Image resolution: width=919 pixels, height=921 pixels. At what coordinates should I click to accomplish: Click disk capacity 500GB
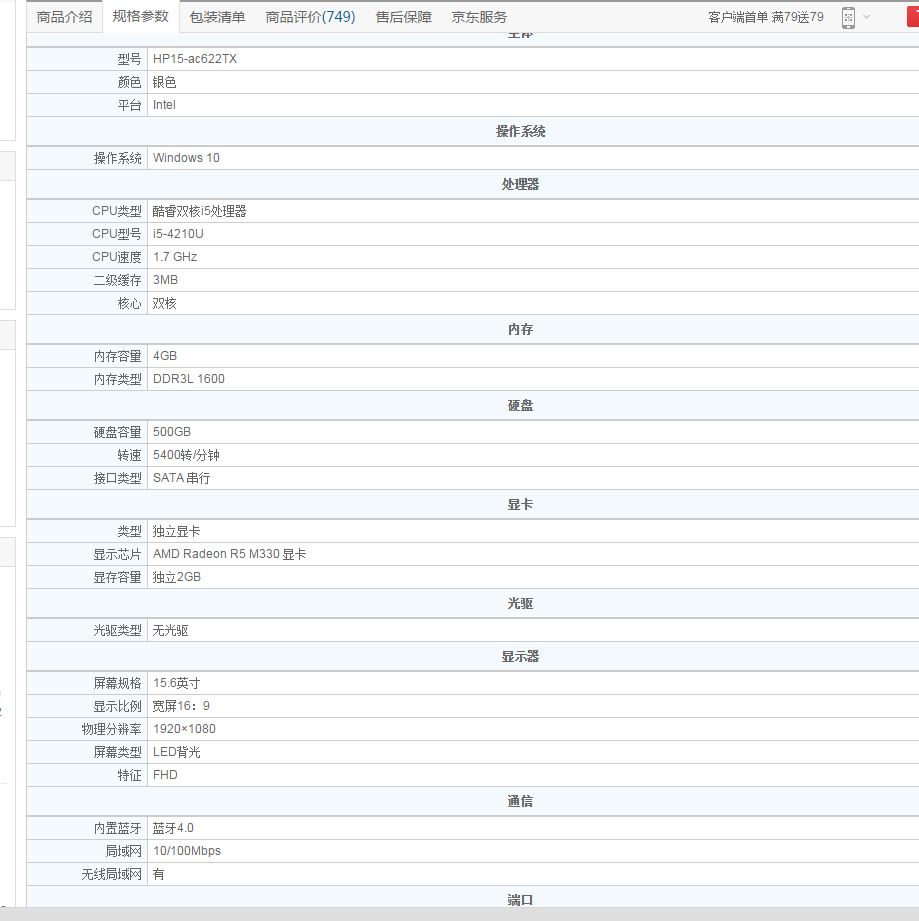coord(171,432)
